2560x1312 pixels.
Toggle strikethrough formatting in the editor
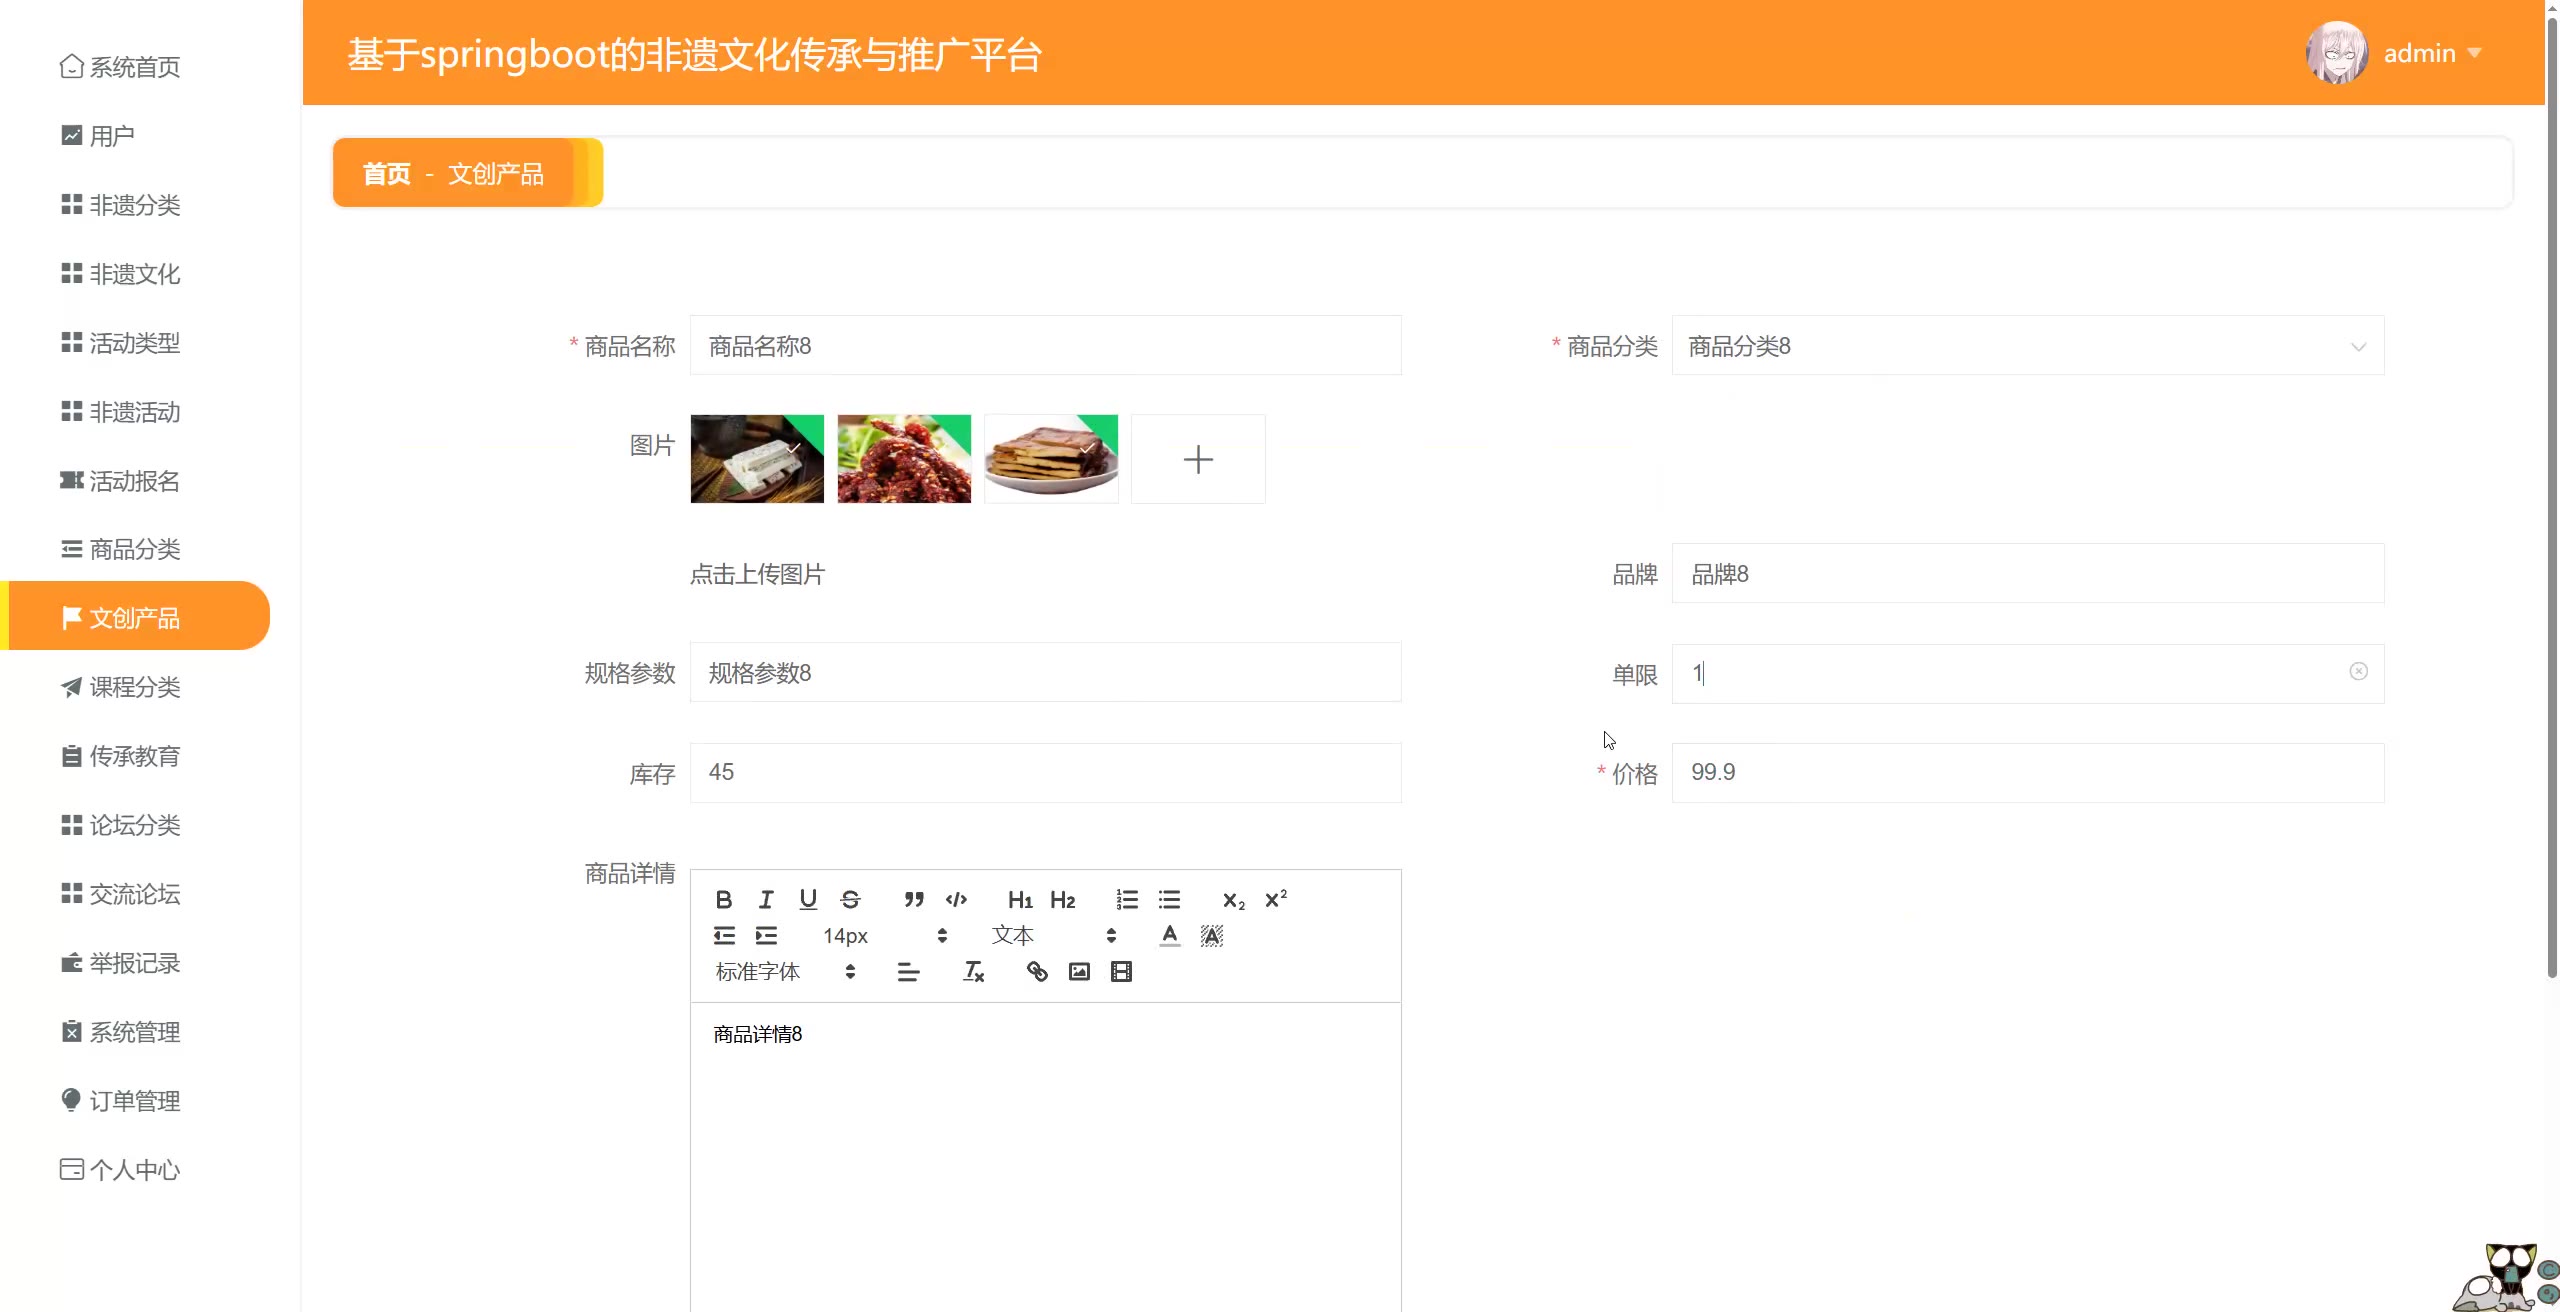coord(850,899)
